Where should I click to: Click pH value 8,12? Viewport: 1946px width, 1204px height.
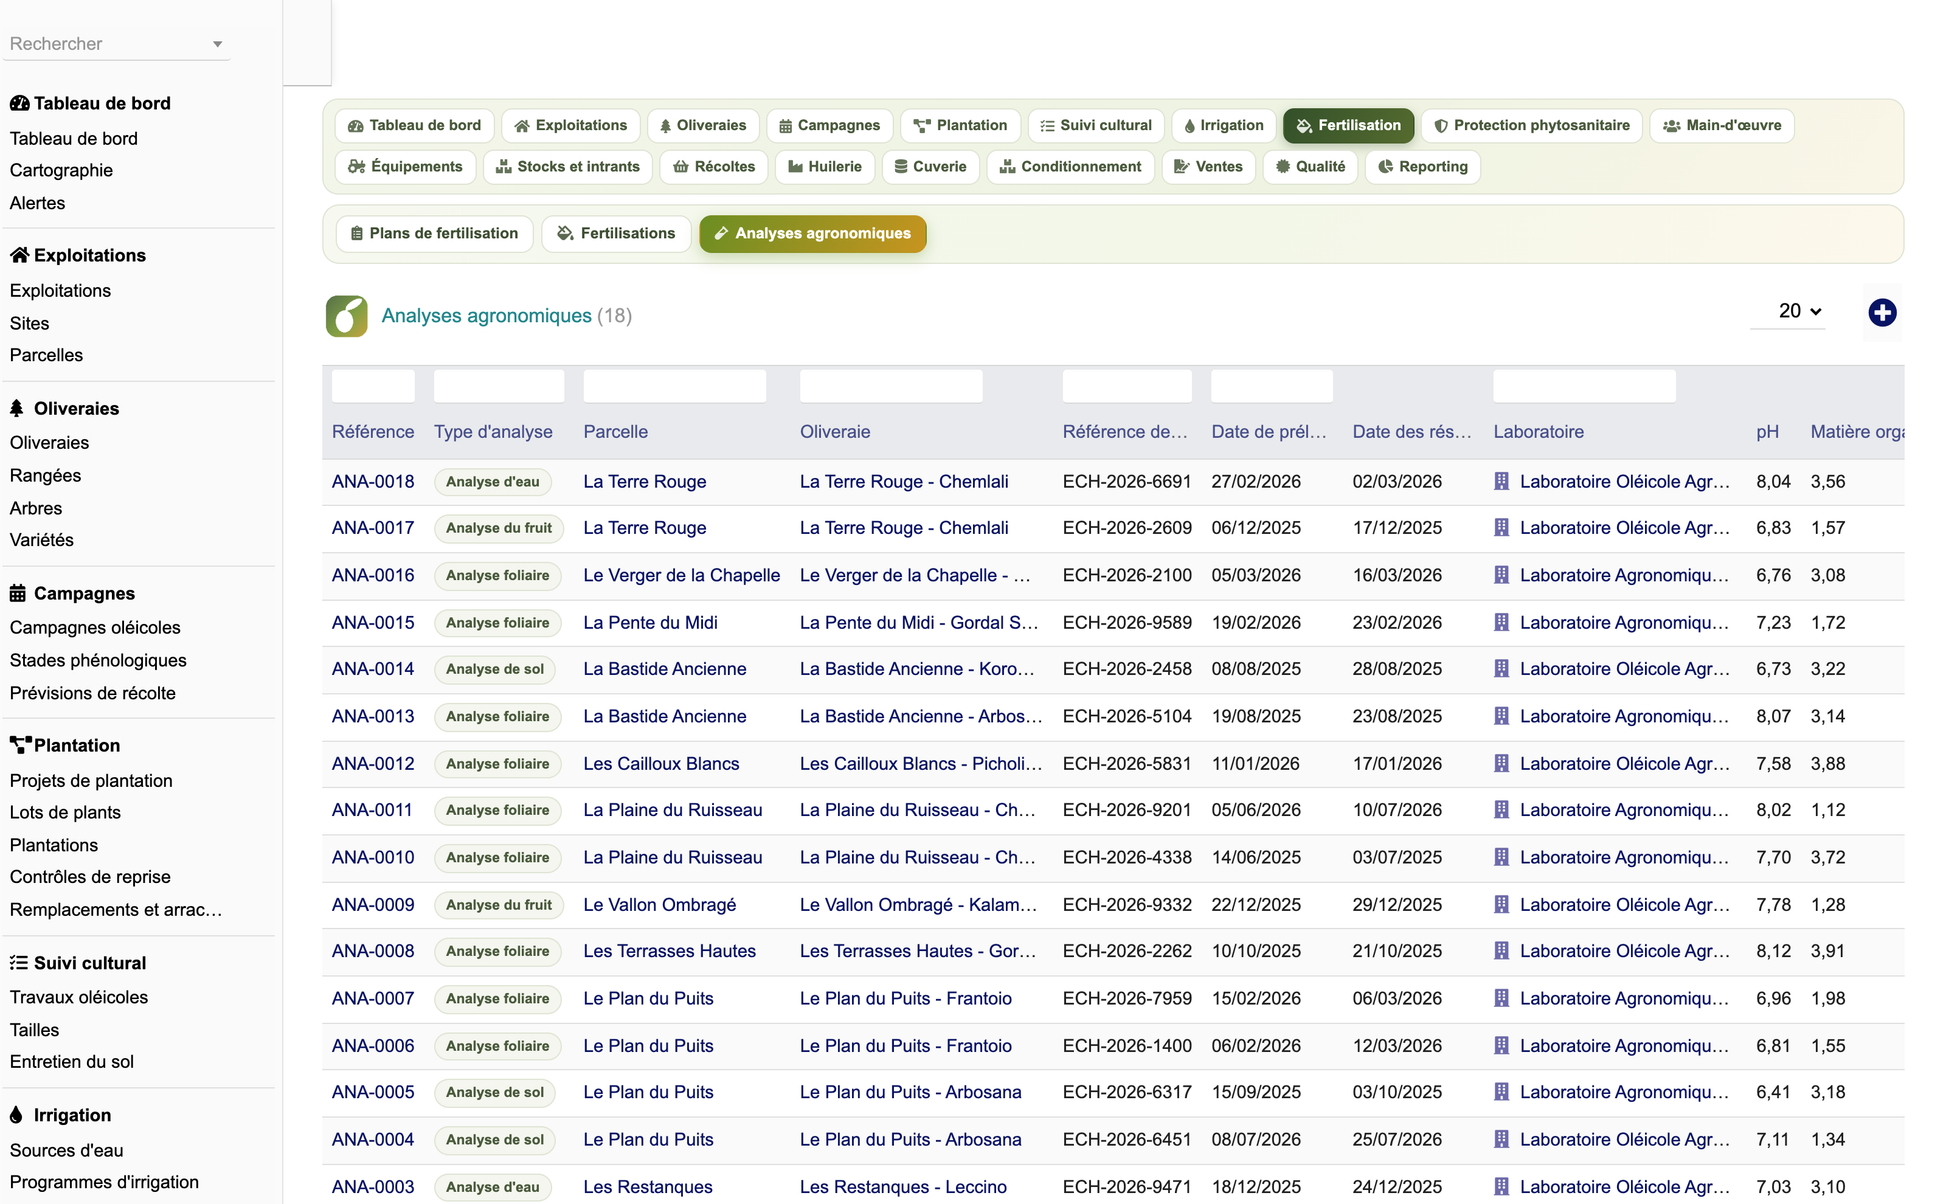(x=1773, y=952)
